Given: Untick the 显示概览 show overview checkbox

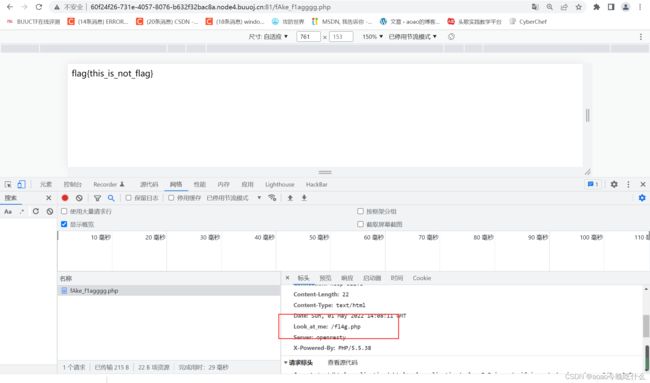Looking at the screenshot, I should [x=64, y=224].
